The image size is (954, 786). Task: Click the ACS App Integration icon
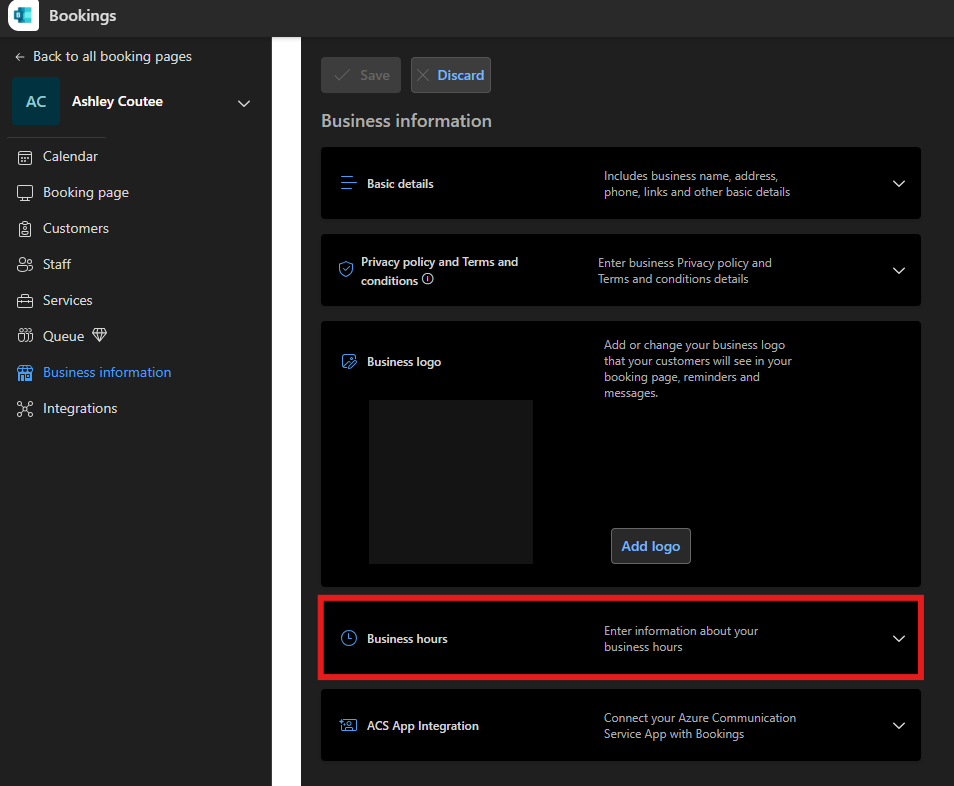(x=348, y=725)
